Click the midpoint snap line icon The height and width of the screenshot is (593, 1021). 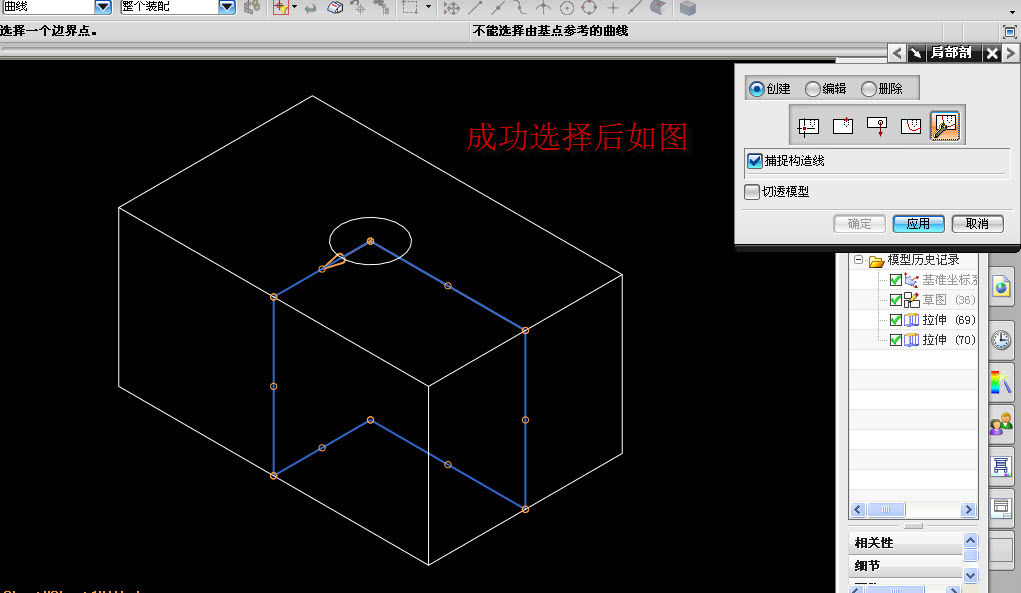pos(498,8)
